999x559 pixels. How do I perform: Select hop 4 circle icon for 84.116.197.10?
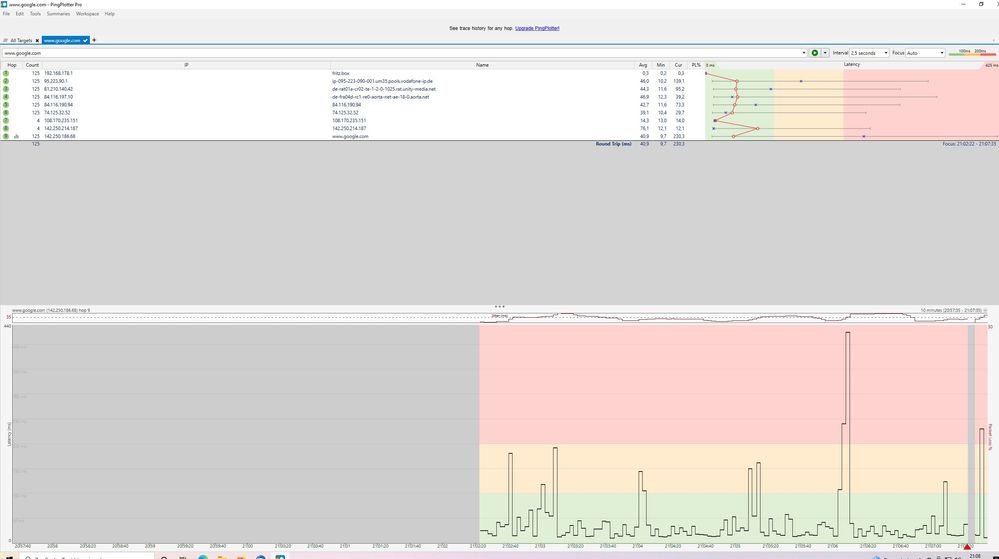6,97
